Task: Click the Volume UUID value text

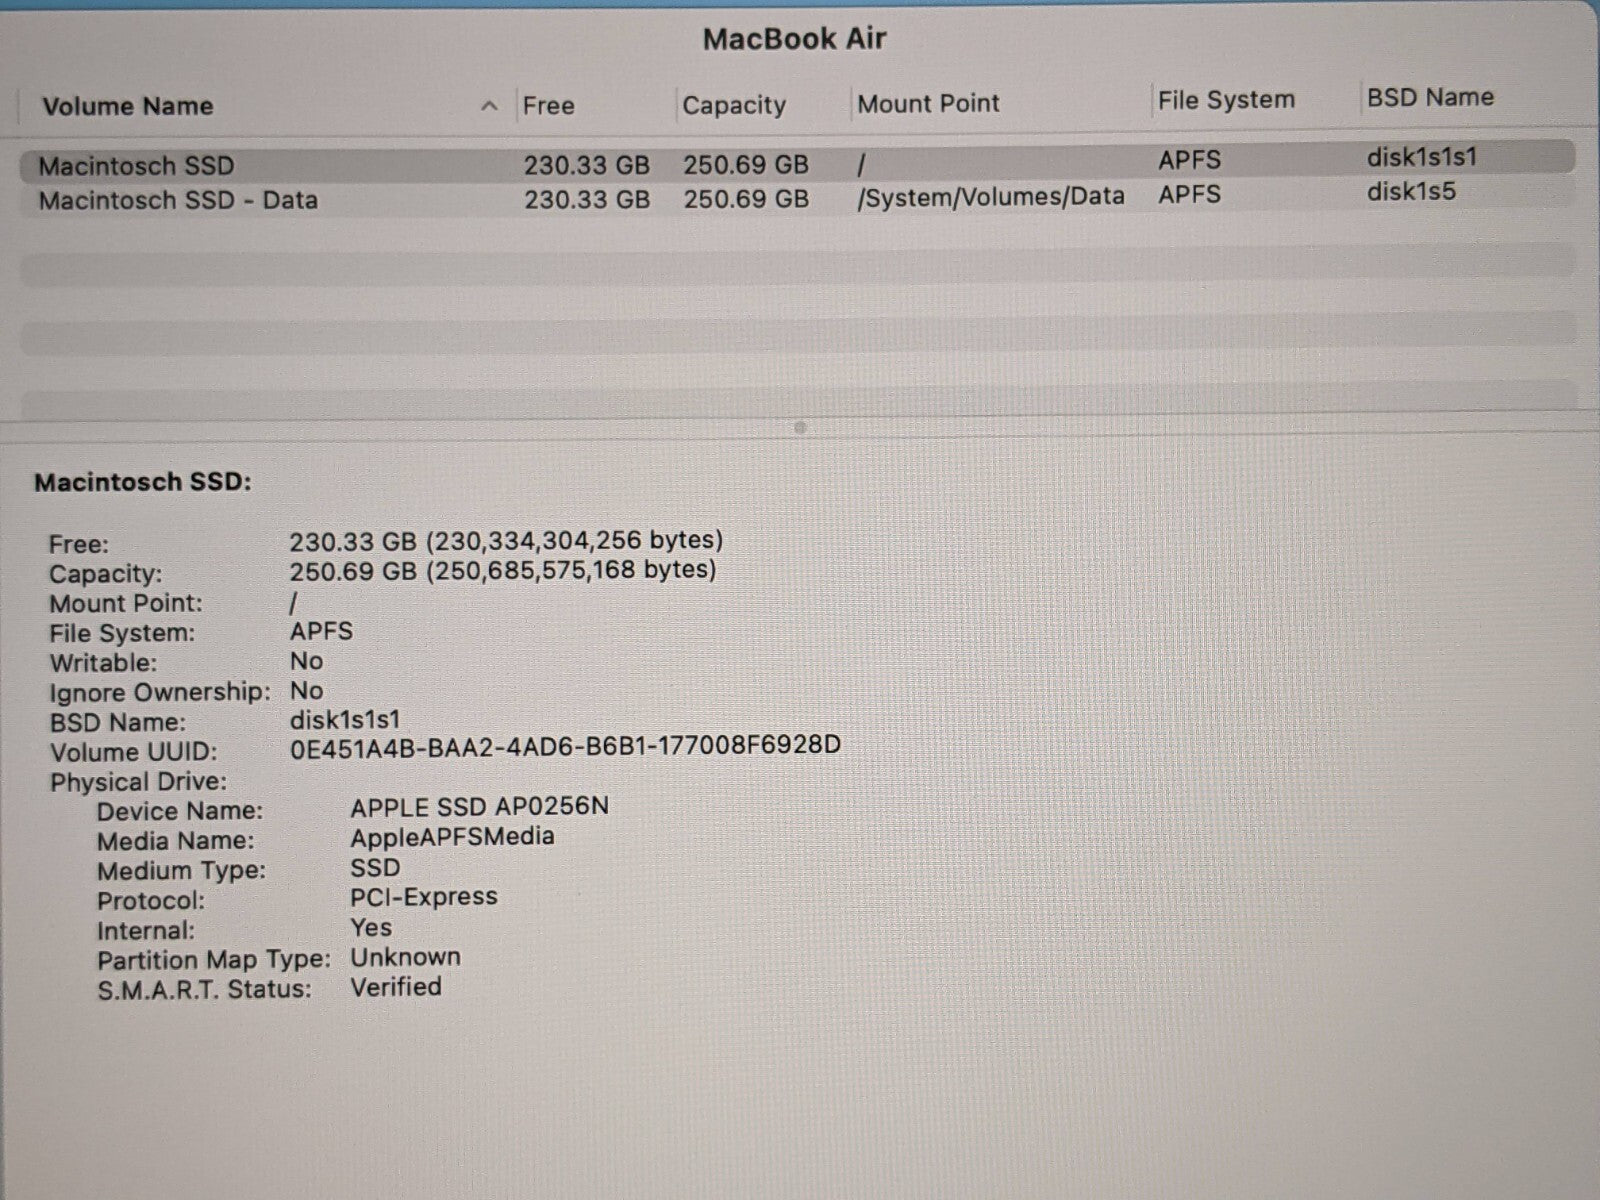Action: click(565, 746)
